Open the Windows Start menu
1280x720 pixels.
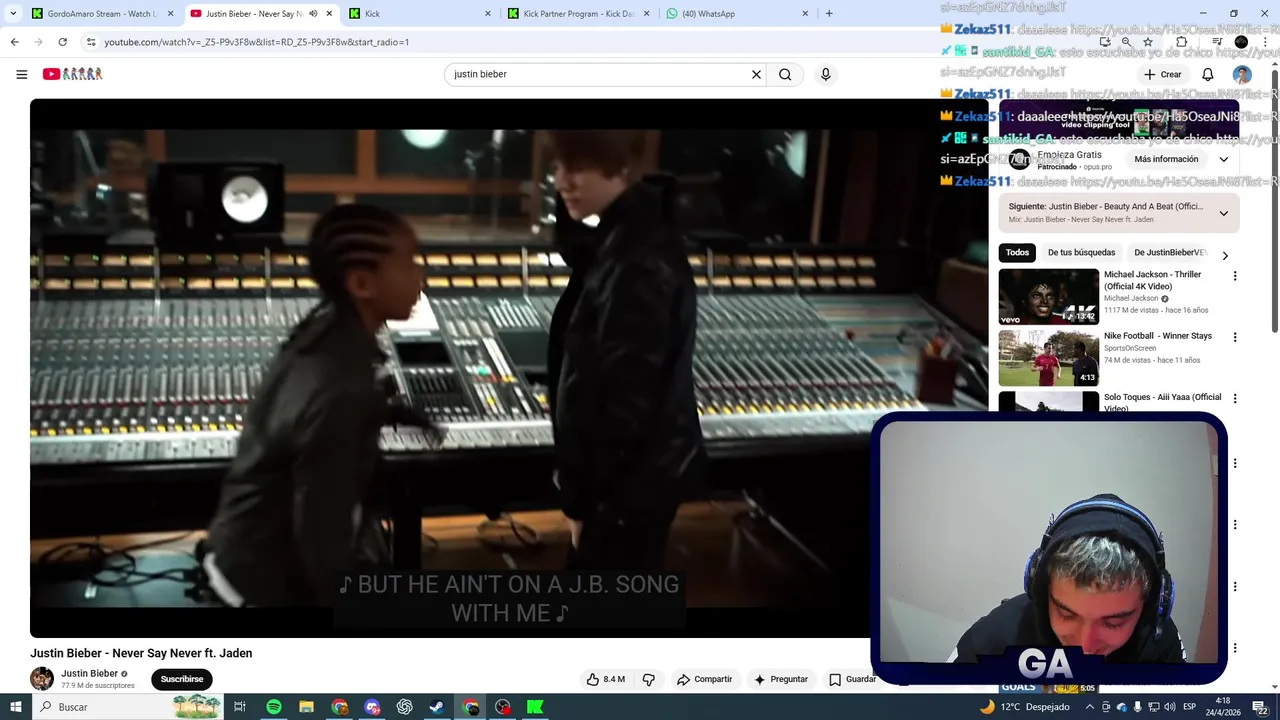tap(14, 707)
